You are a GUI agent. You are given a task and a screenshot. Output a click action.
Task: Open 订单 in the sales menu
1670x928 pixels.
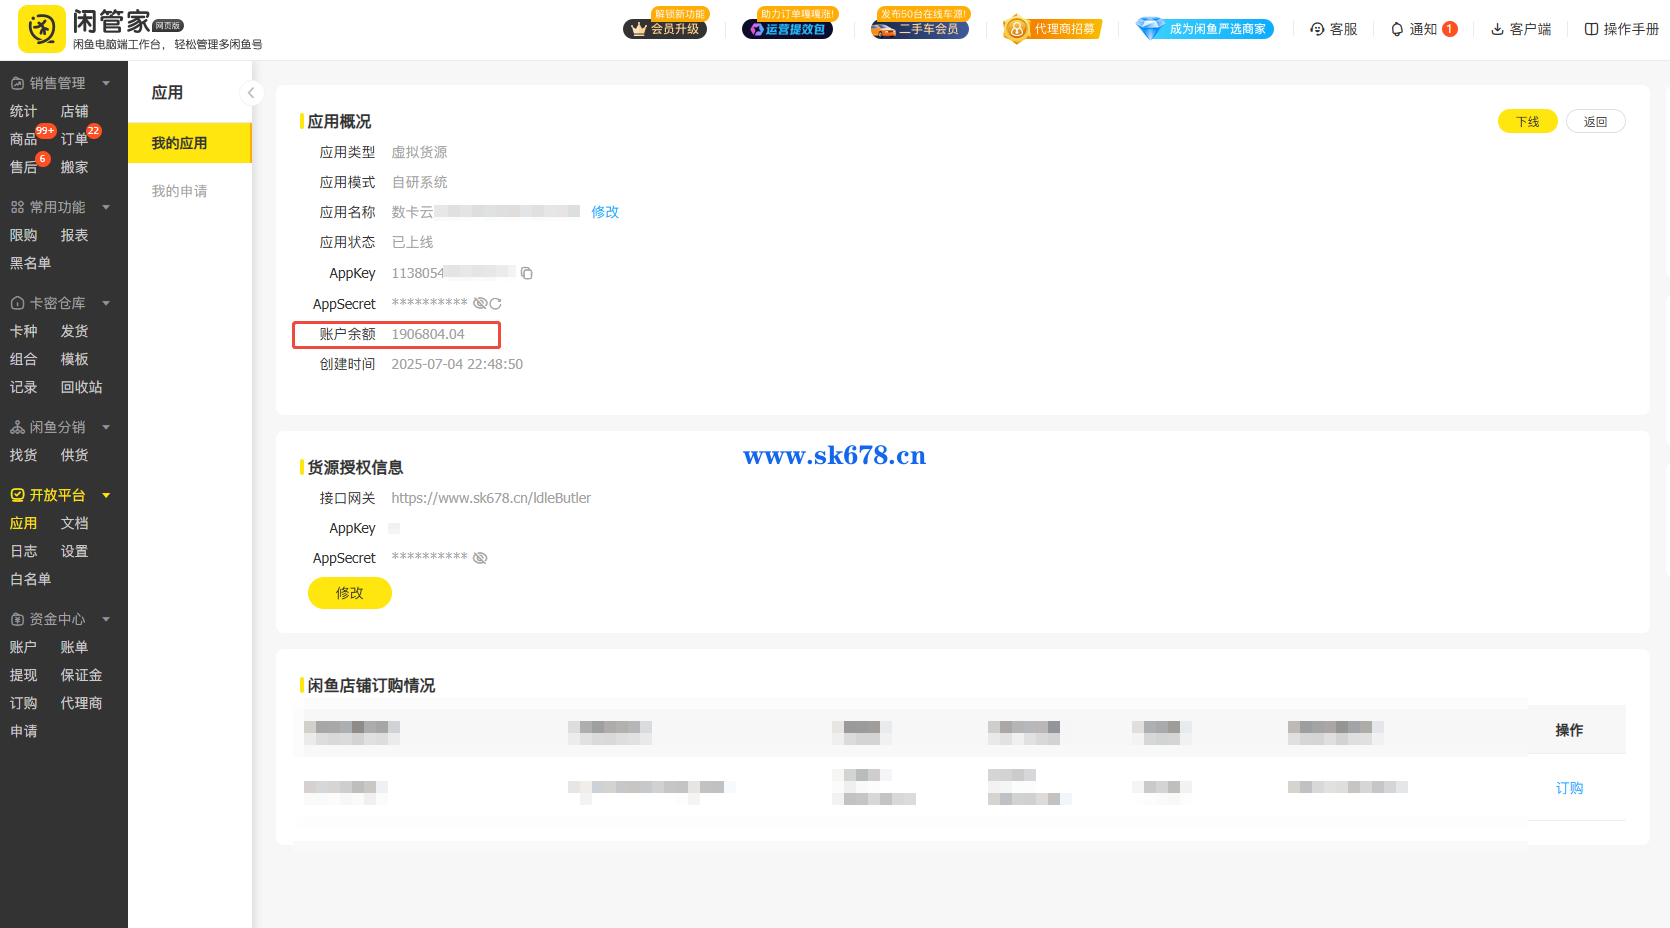point(74,139)
